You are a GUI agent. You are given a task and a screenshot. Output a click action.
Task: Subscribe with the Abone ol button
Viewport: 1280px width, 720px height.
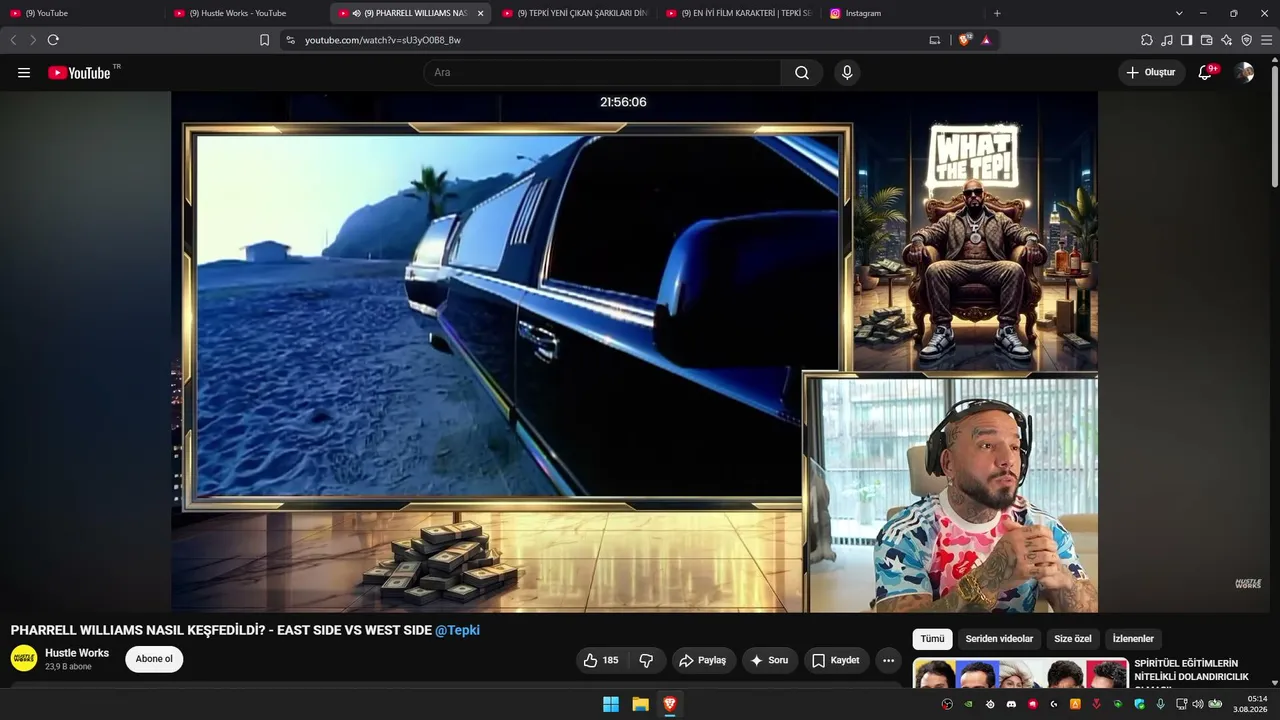[x=154, y=659]
